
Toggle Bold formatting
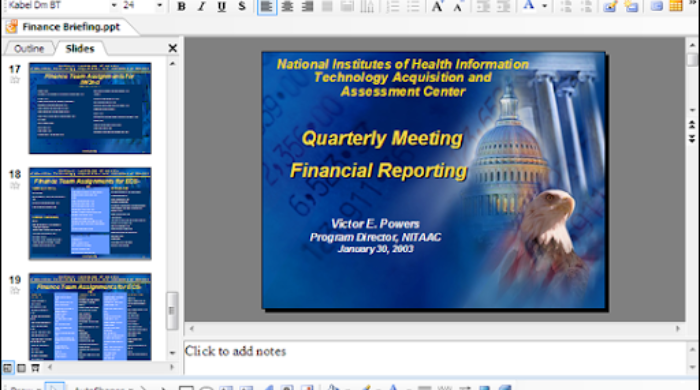181,6
